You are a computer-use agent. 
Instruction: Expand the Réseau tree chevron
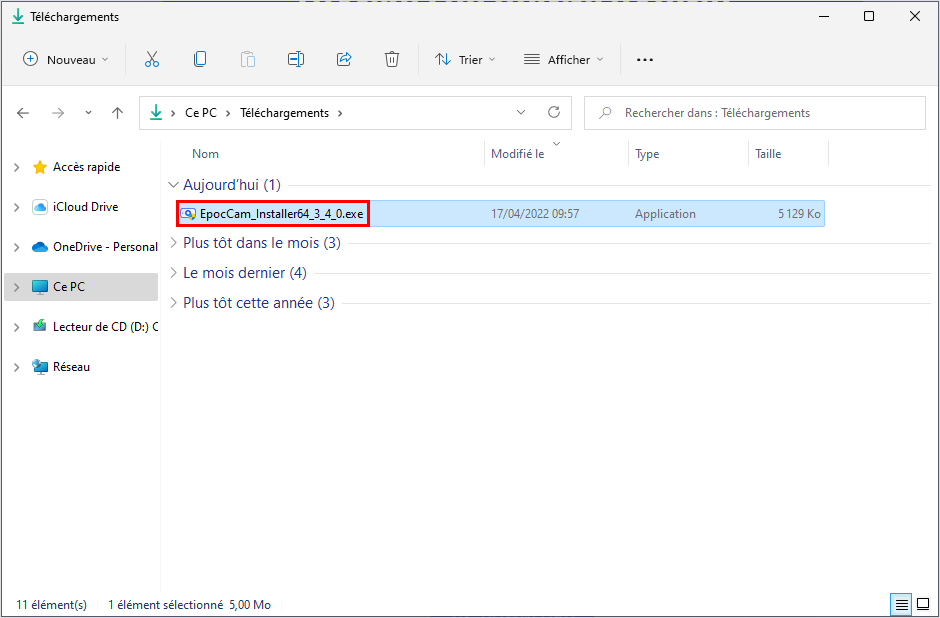point(17,367)
